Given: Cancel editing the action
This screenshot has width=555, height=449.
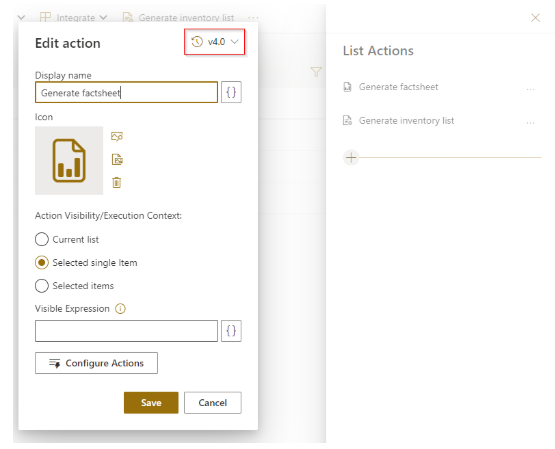Looking at the screenshot, I should click(213, 403).
